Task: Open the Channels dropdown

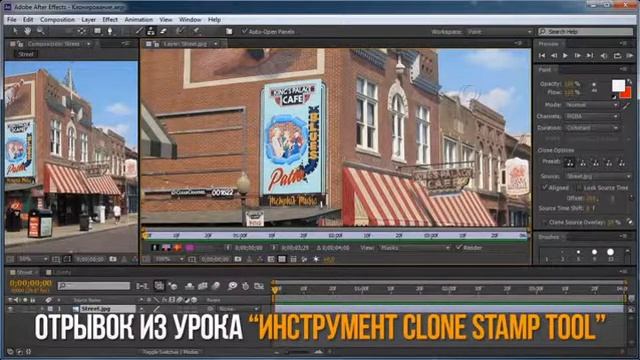Action: tap(591, 116)
